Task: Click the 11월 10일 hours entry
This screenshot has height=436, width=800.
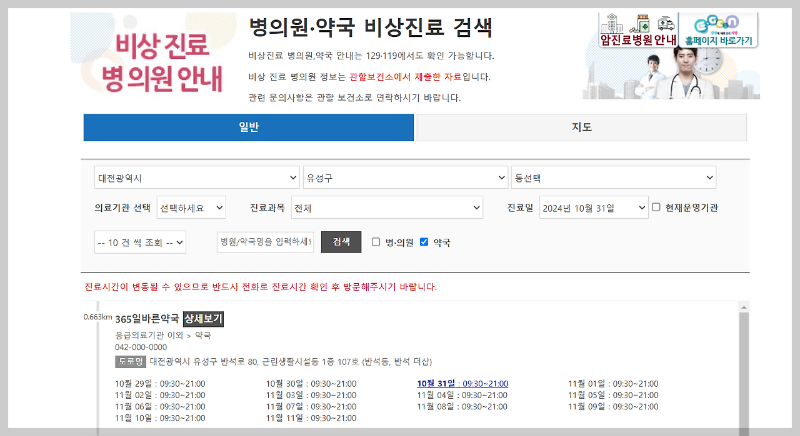Action: [160, 418]
